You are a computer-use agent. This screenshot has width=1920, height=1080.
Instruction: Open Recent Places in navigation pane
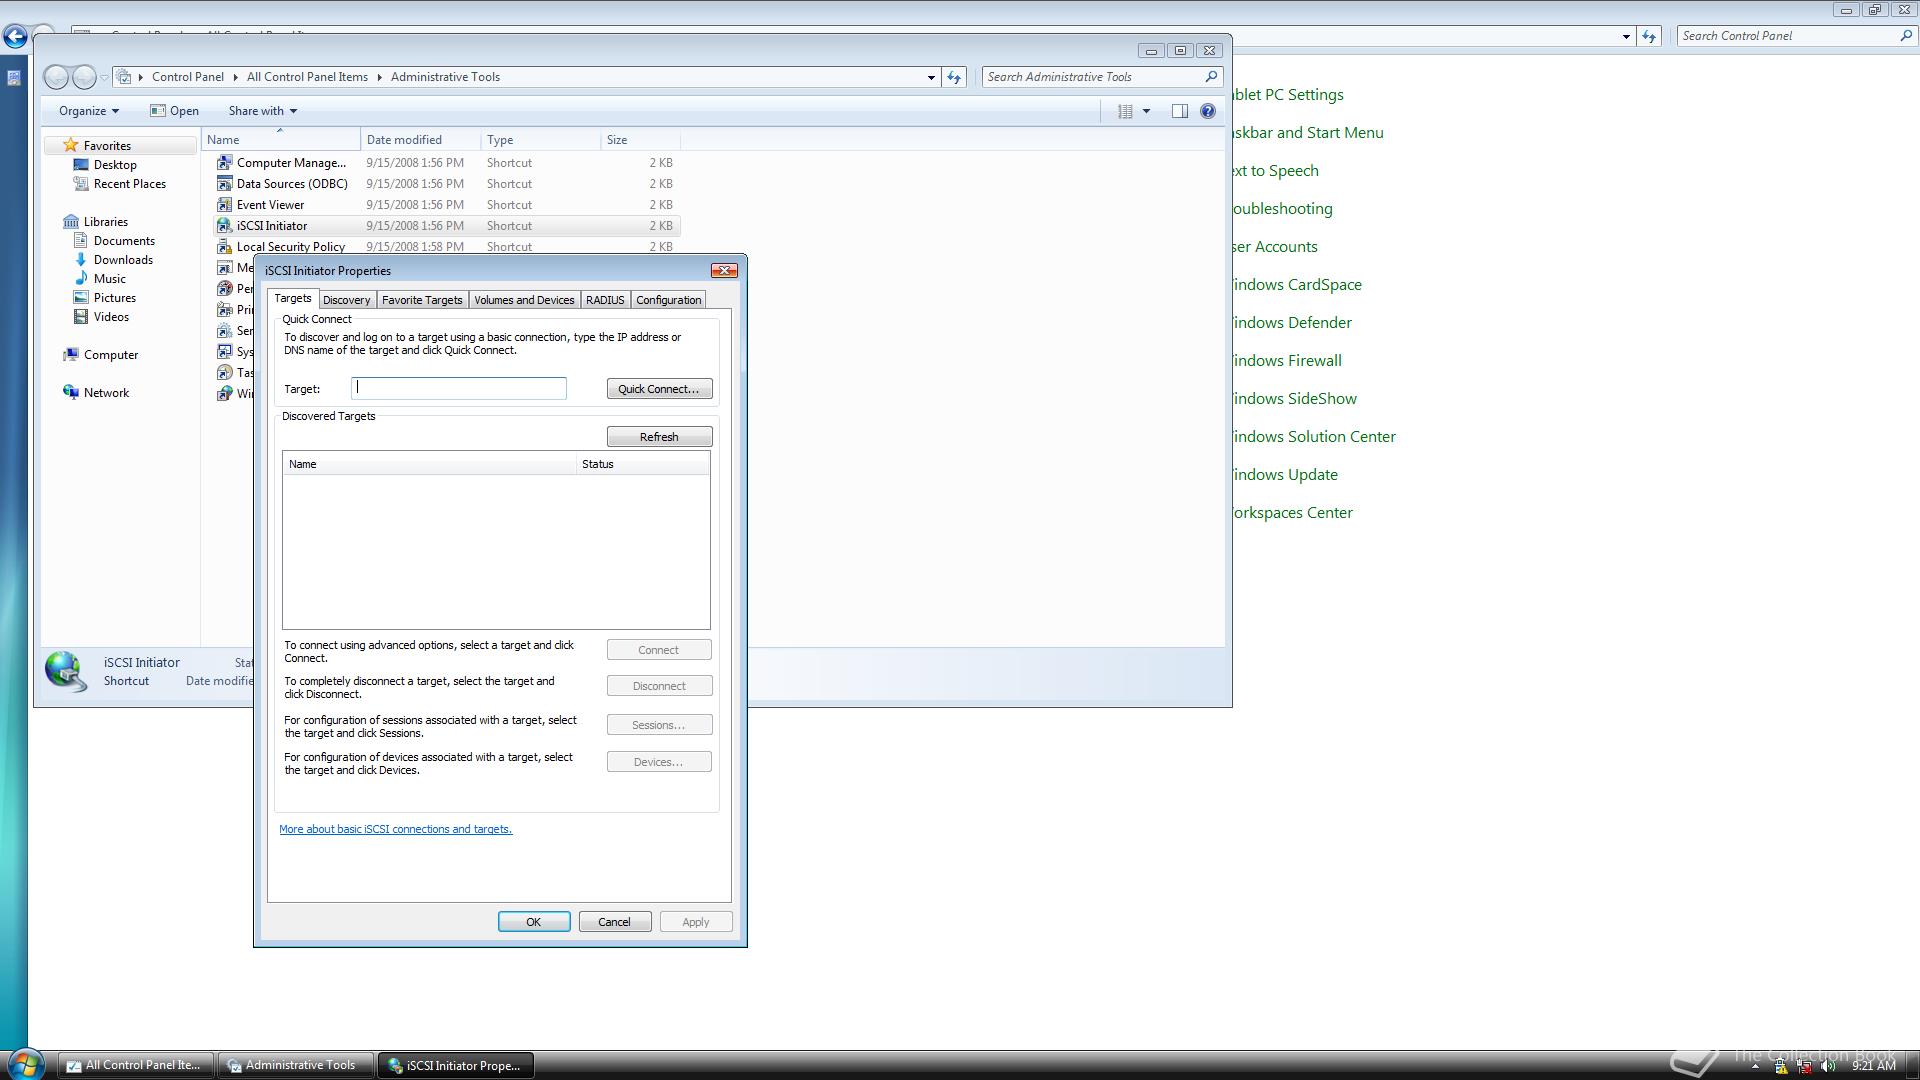(x=129, y=184)
